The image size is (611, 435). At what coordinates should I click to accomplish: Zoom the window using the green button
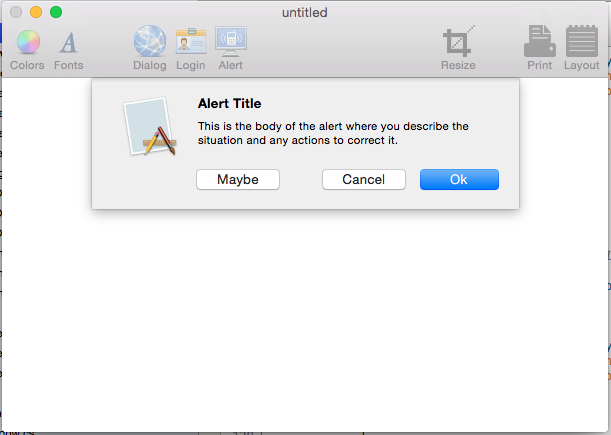pyautogui.click(x=56, y=12)
